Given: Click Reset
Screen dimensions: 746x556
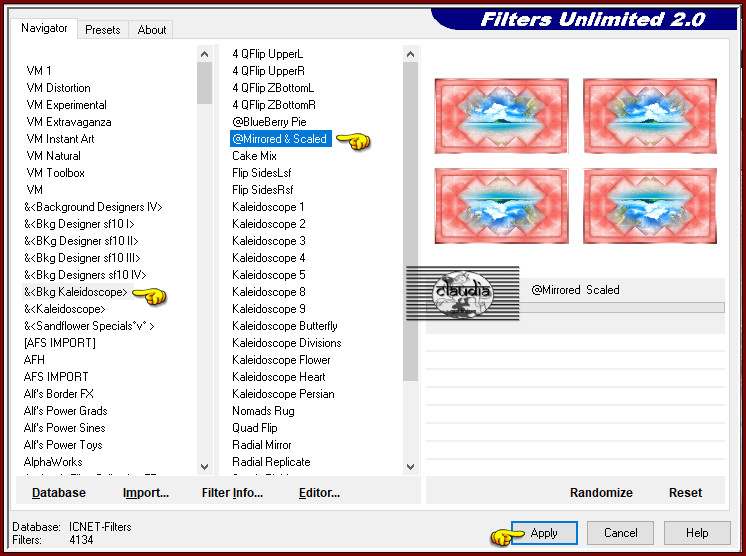Looking at the screenshot, I should pos(685,493).
